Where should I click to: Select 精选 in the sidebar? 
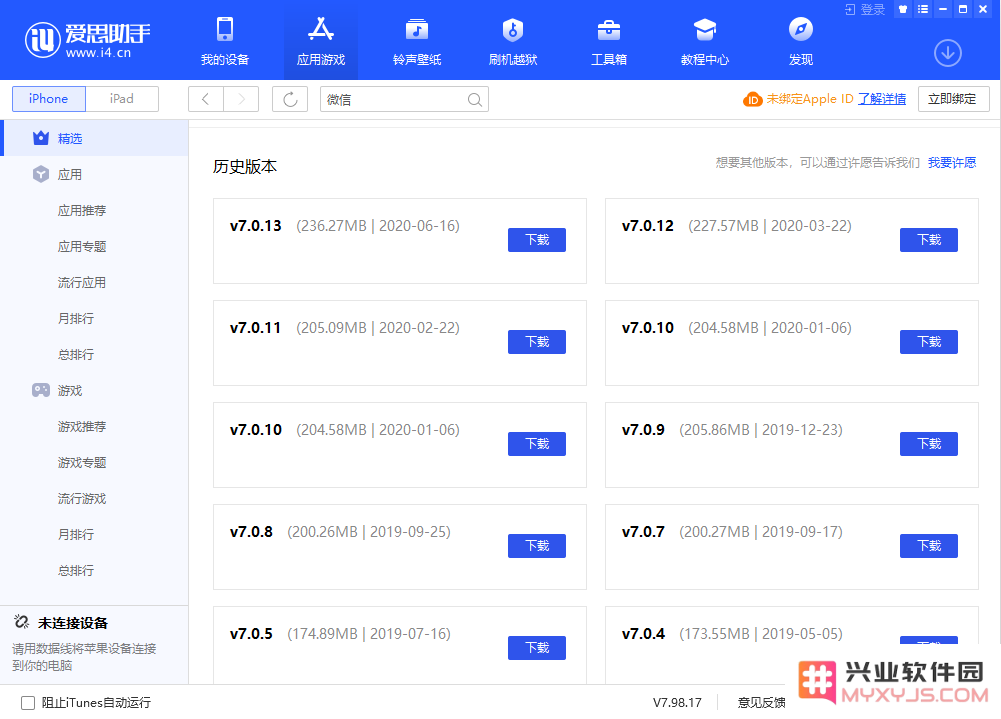[96, 138]
